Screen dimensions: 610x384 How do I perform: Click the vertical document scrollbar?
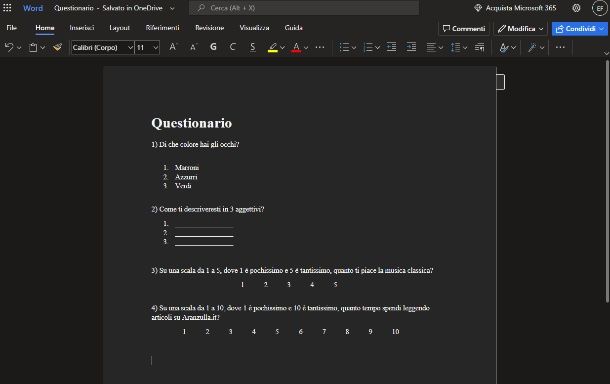point(607,181)
